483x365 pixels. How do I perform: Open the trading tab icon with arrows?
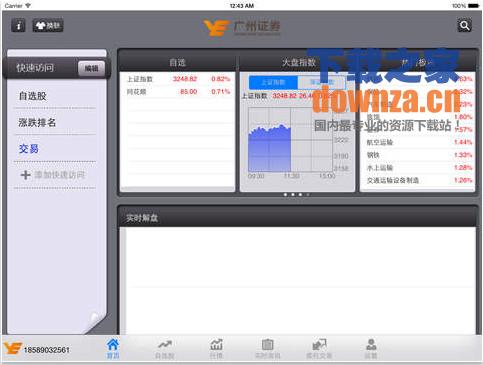pyautogui.click(x=319, y=344)
